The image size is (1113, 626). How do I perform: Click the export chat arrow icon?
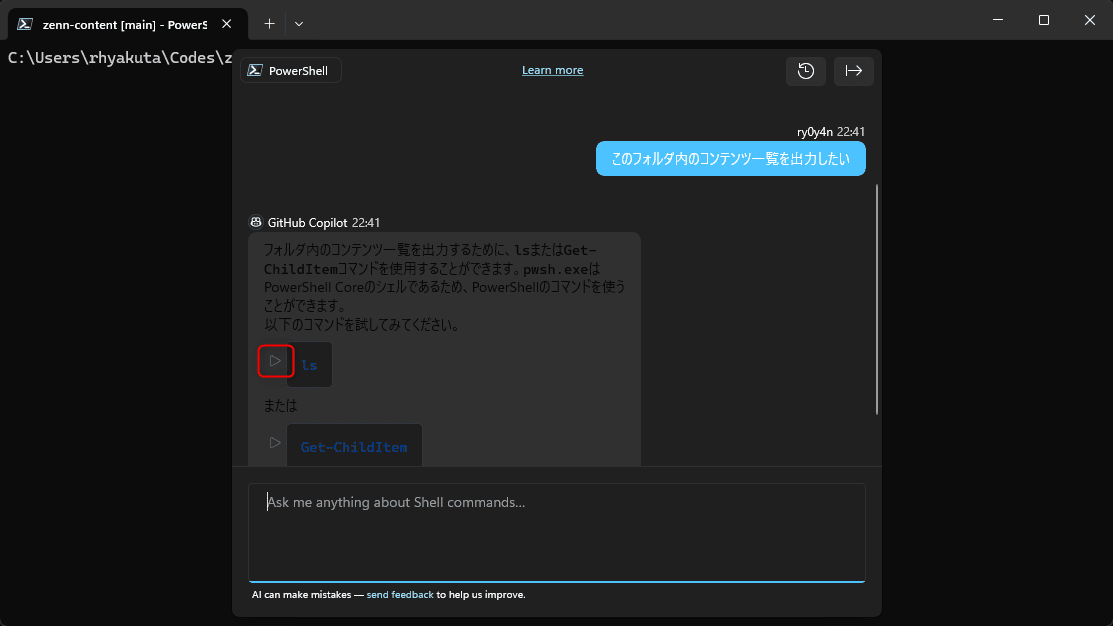(853, 71)
